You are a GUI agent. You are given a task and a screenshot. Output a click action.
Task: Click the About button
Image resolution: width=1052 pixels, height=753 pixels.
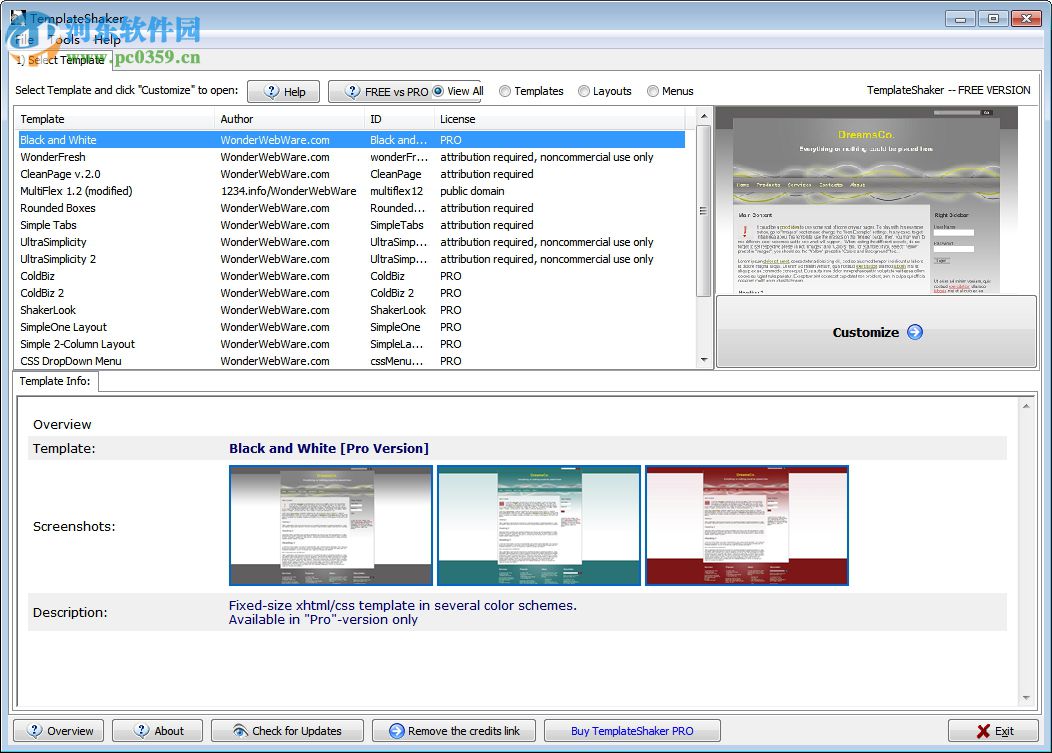[x=157, y=731]
